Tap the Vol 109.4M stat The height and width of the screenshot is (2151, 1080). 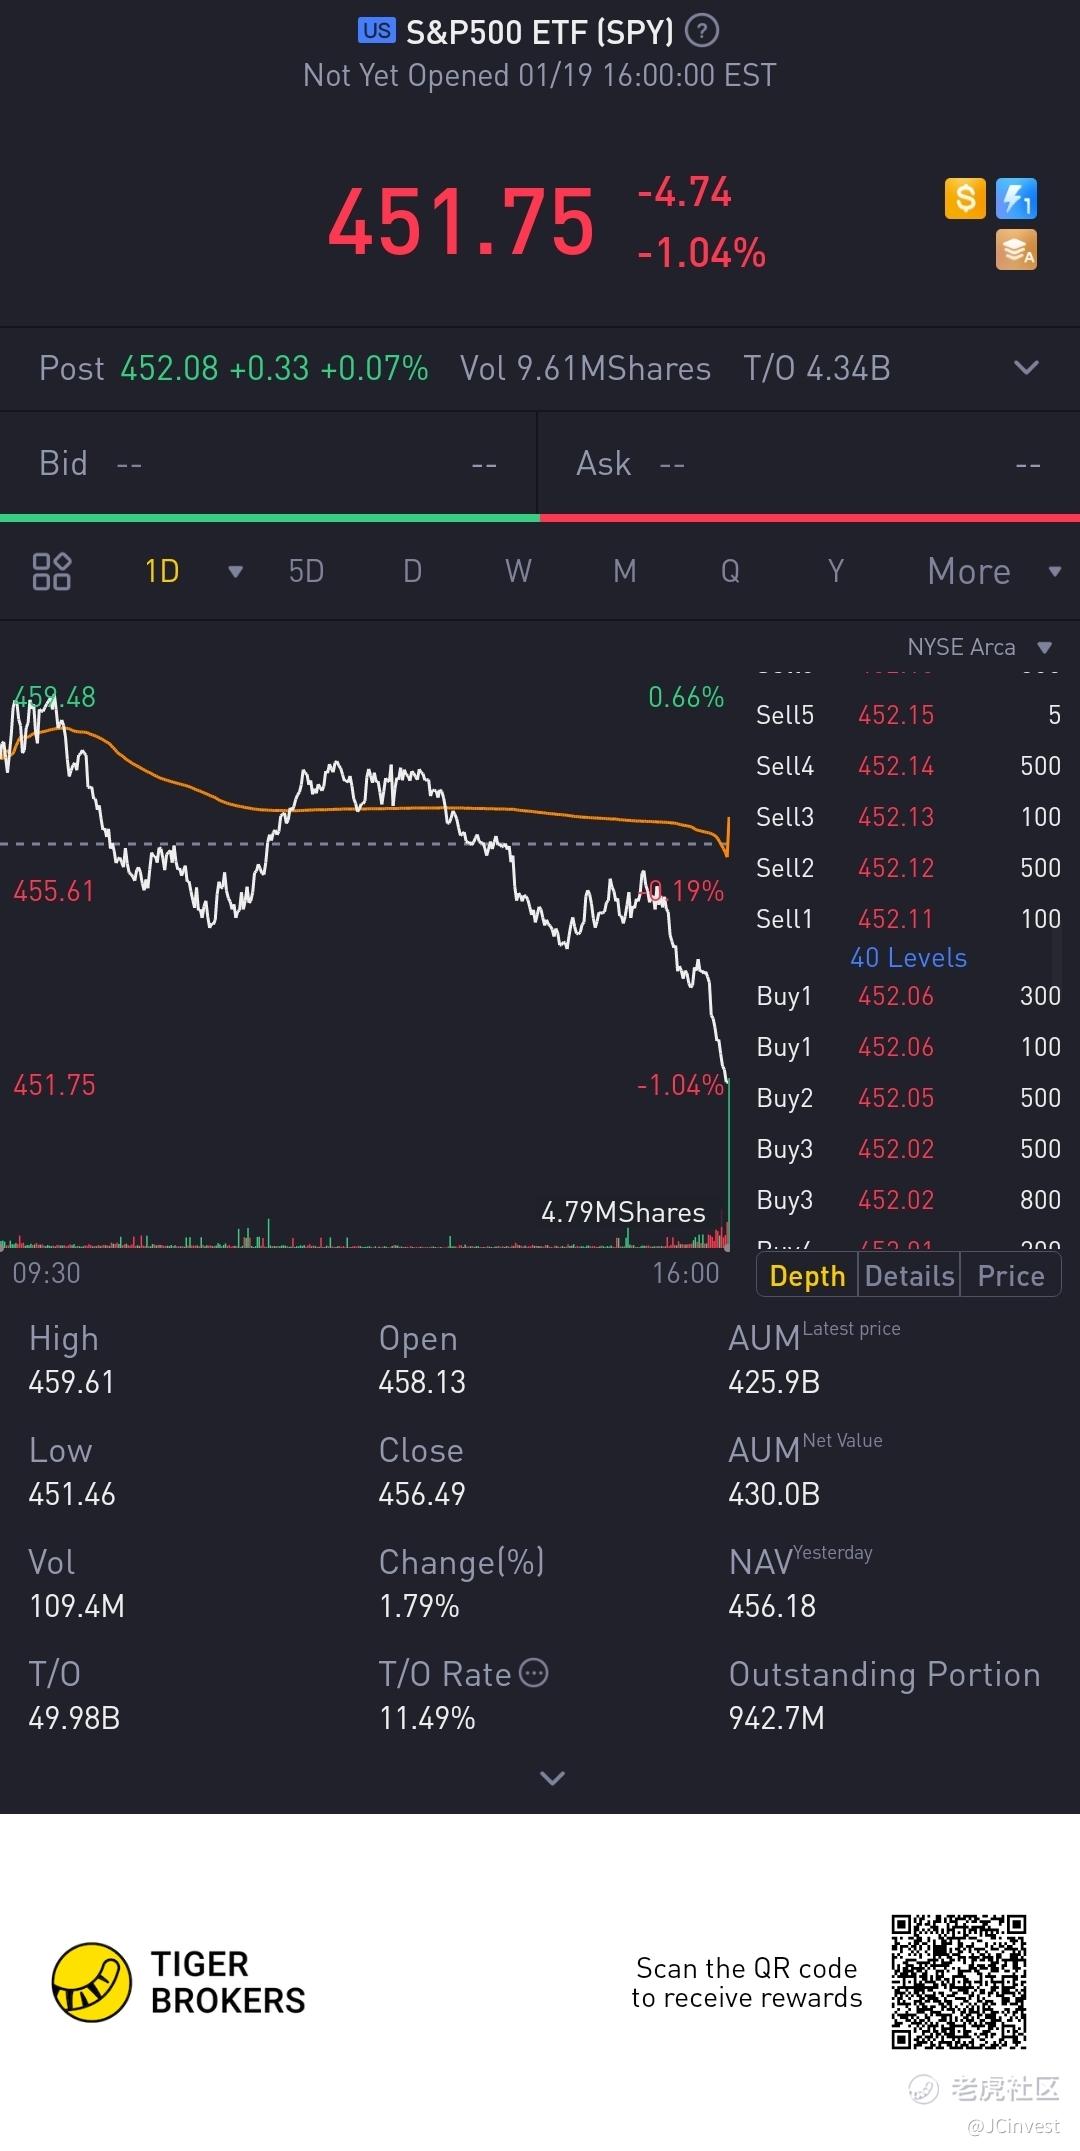[77, 1584]
